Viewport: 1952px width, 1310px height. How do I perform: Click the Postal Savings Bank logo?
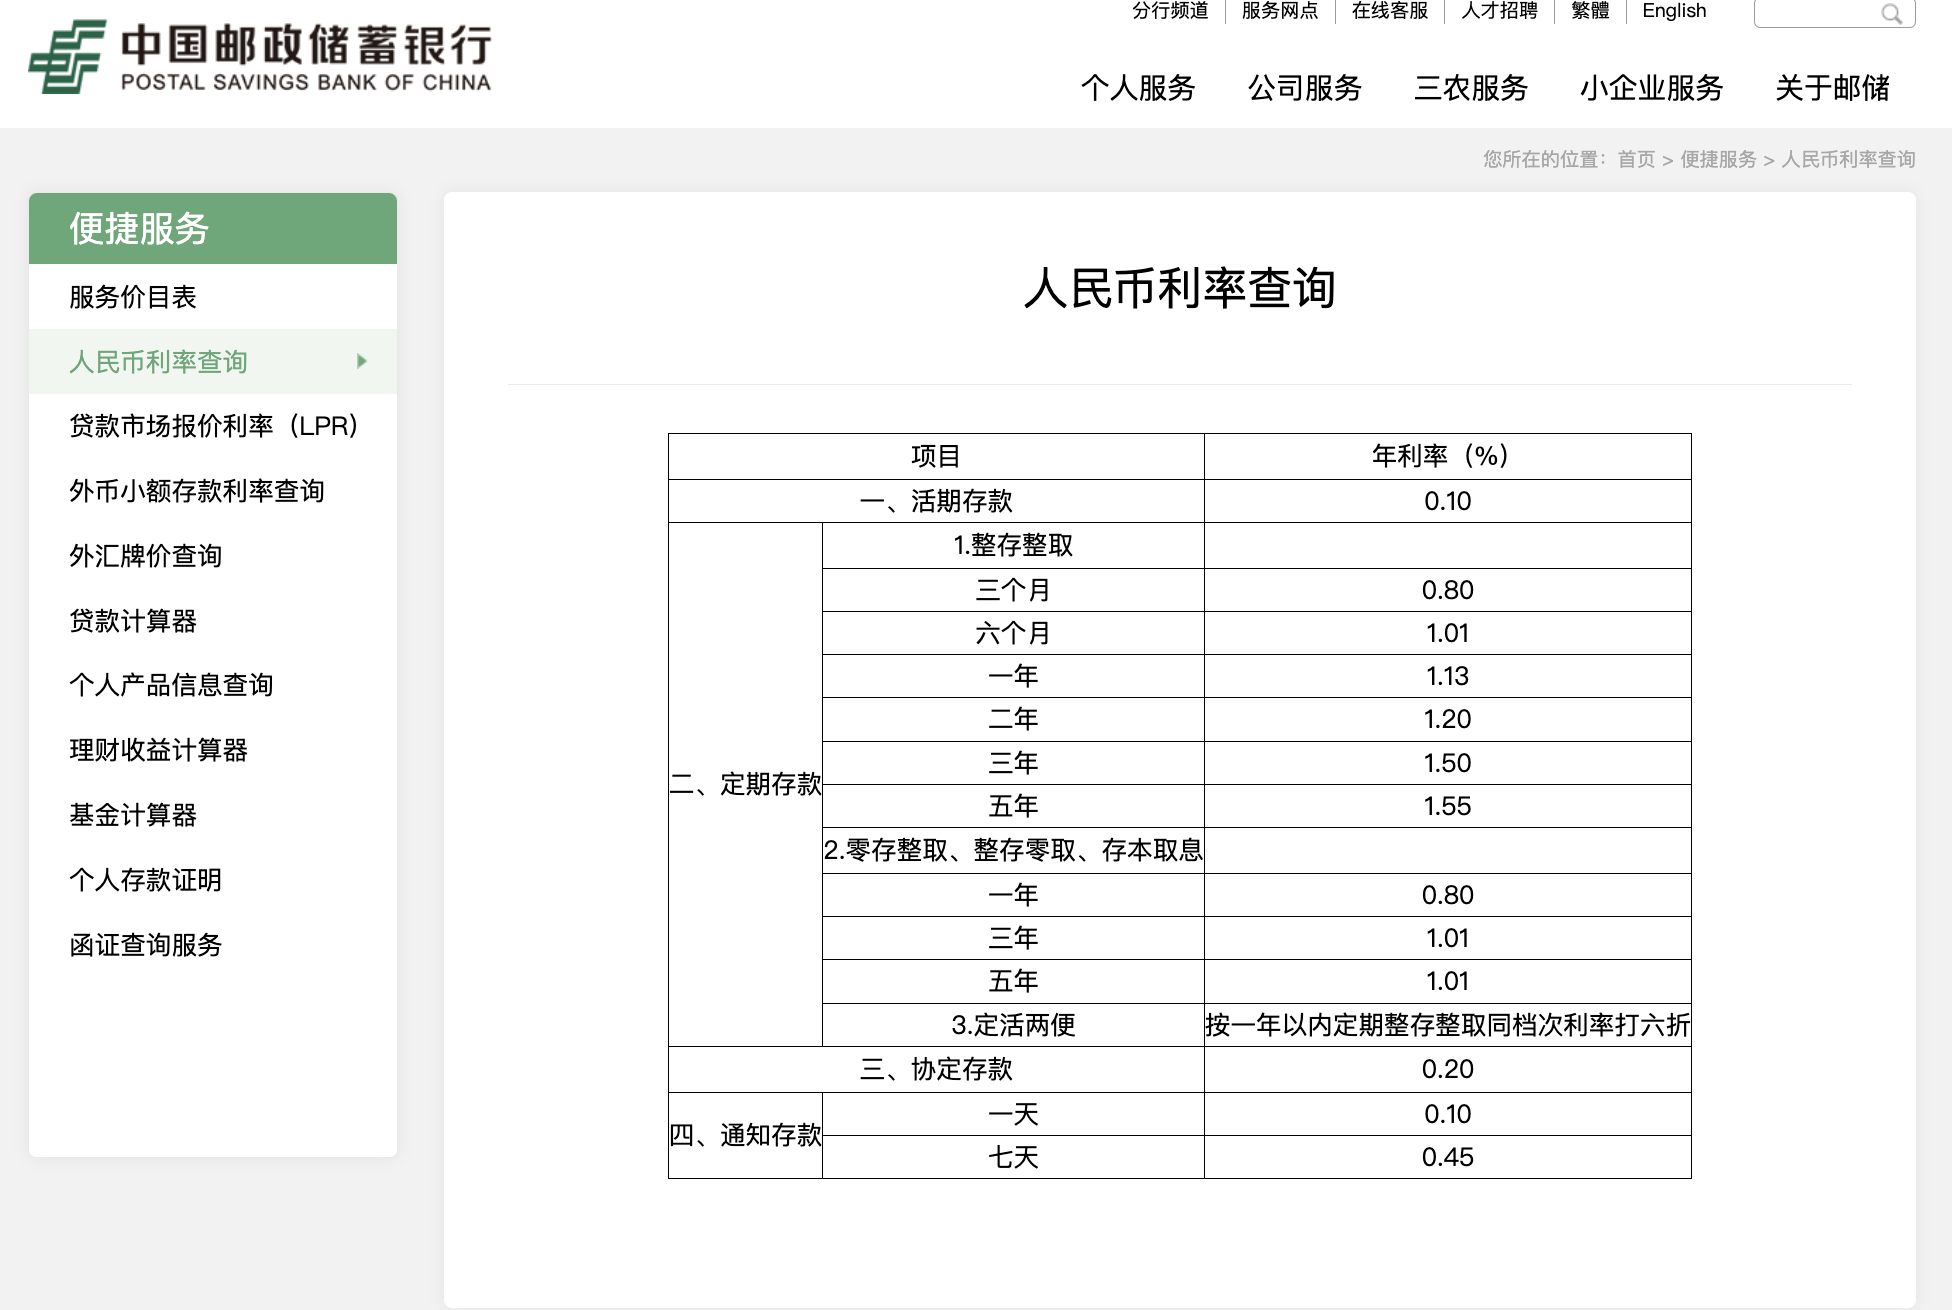[x=260, y=57]
